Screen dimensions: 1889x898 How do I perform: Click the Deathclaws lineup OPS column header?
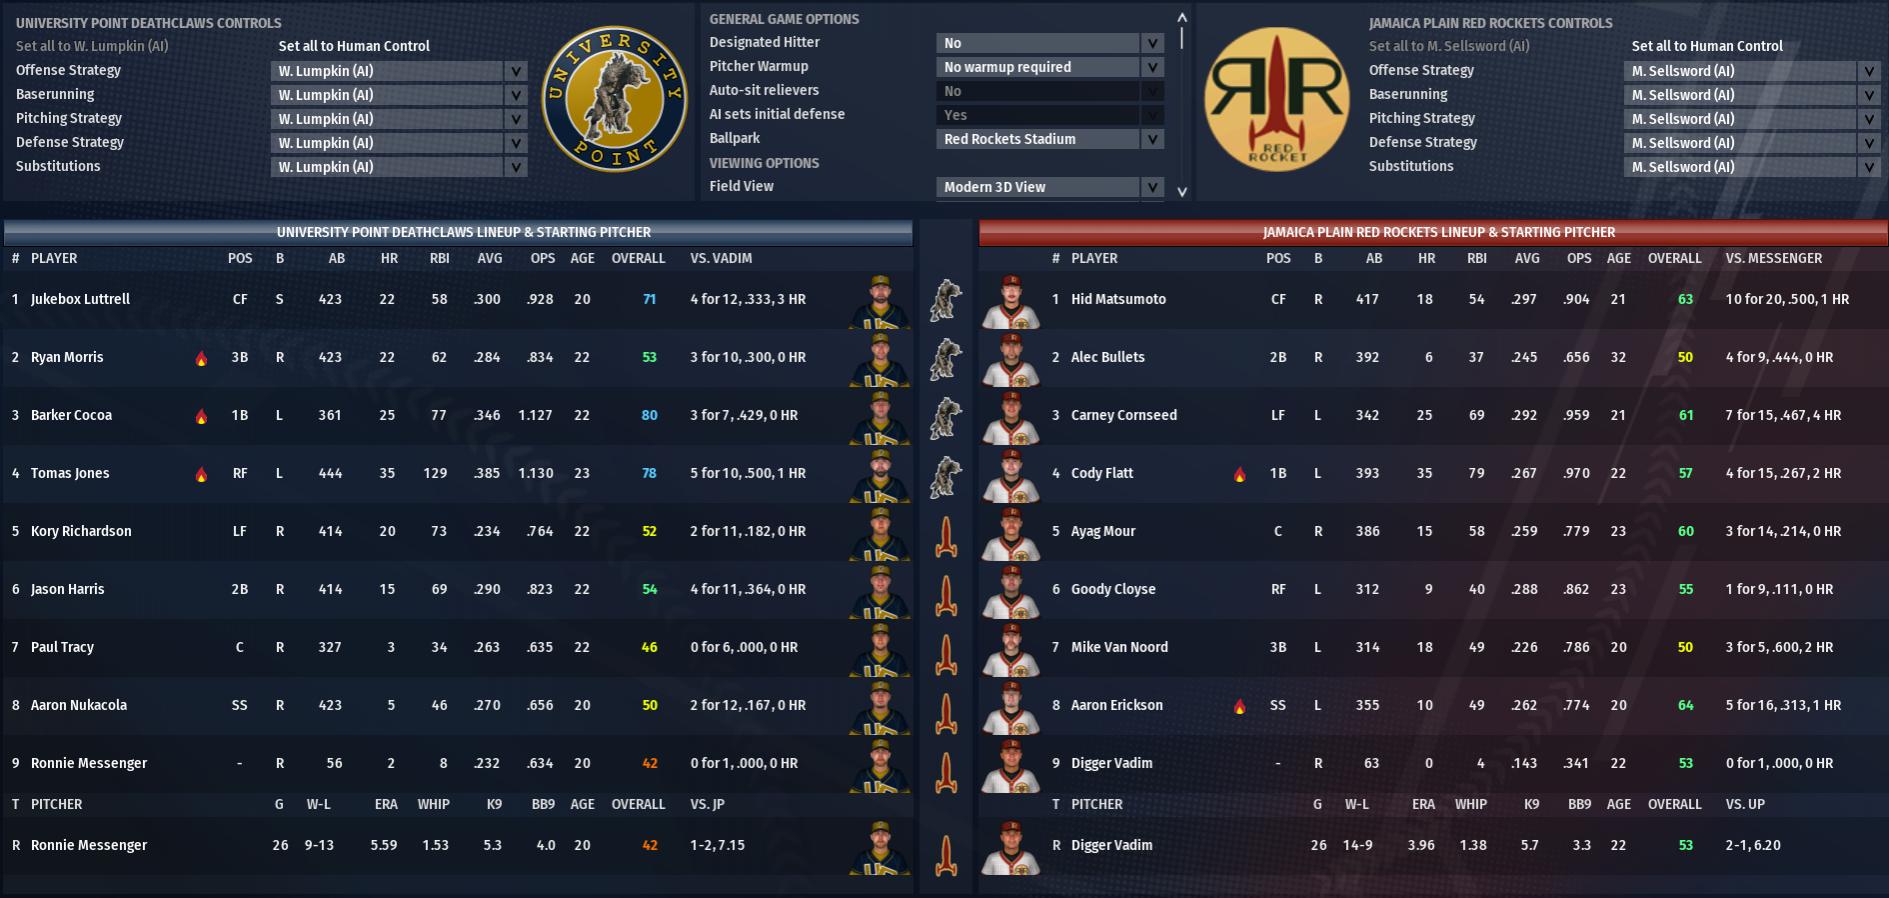pyautogui.click(x=543, y=258)
